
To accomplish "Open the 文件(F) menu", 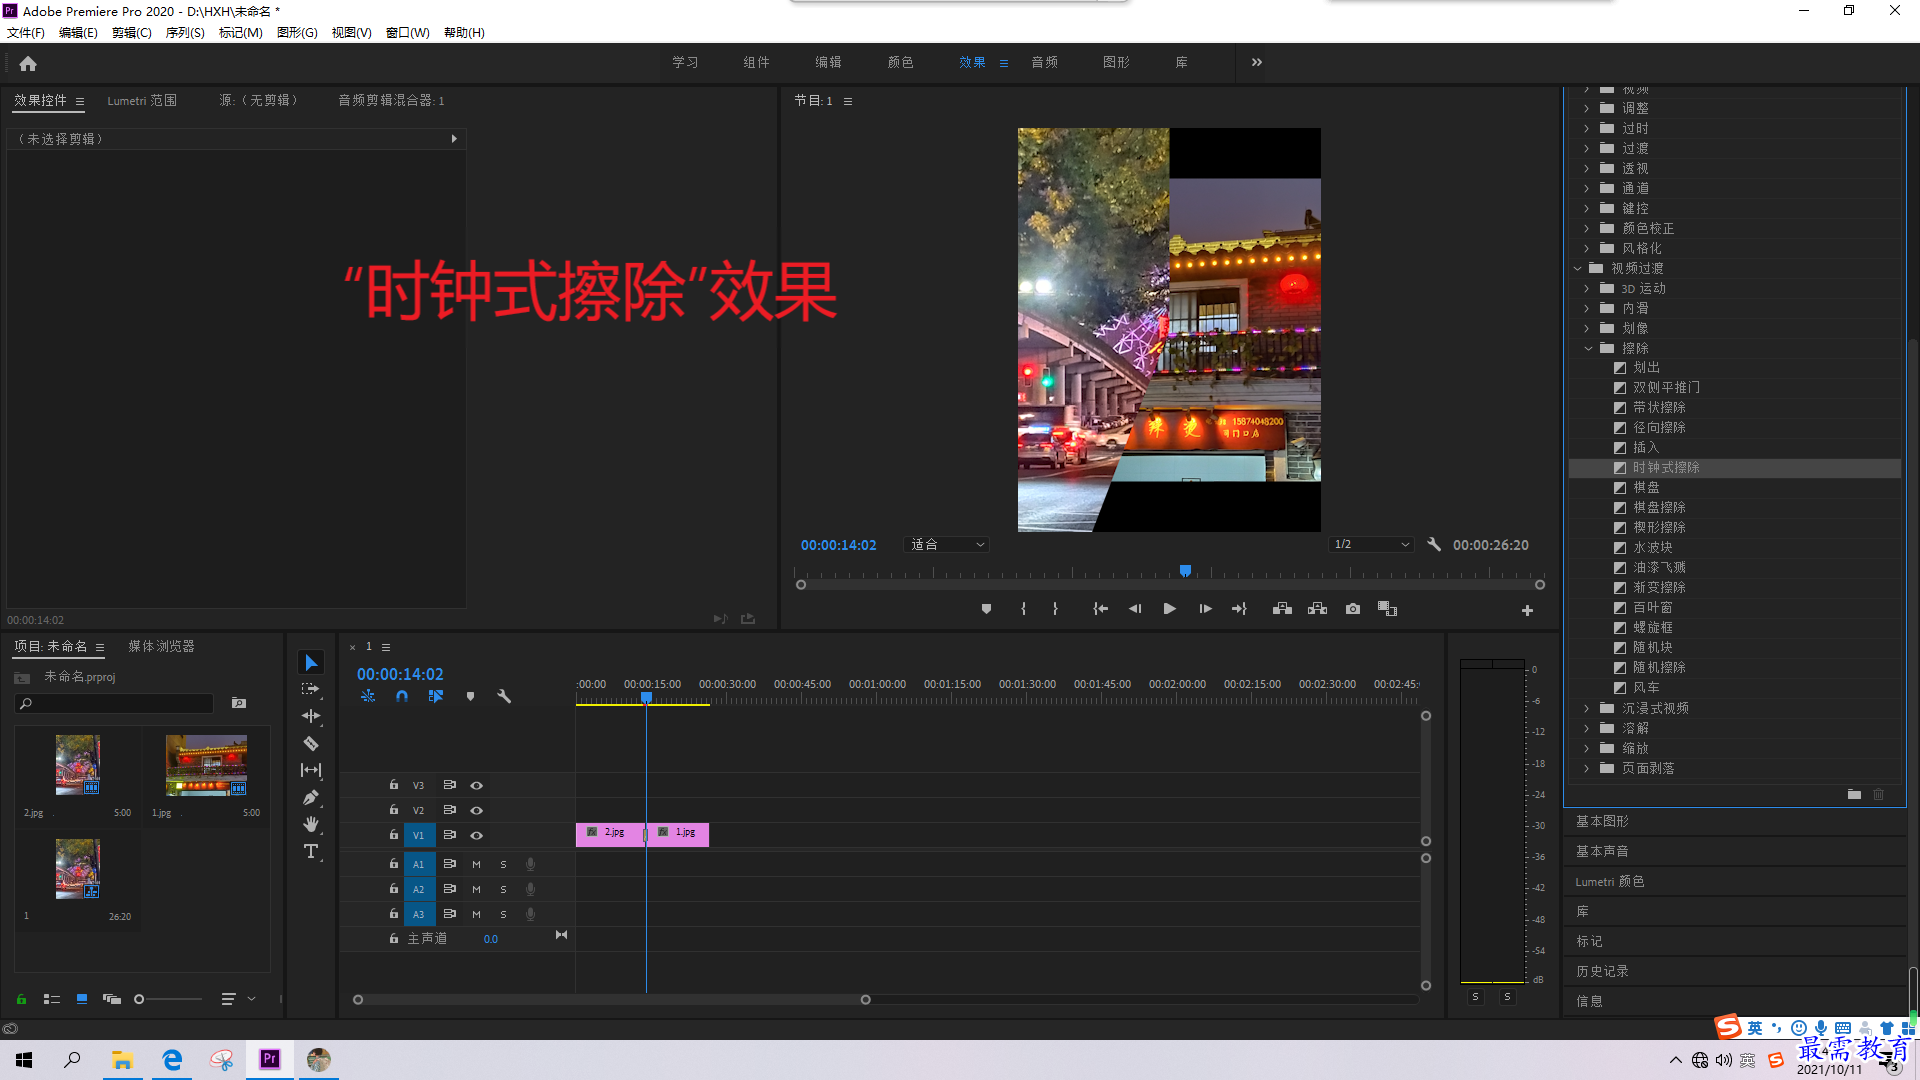I will pyautogui.click(x=26, y=33).
